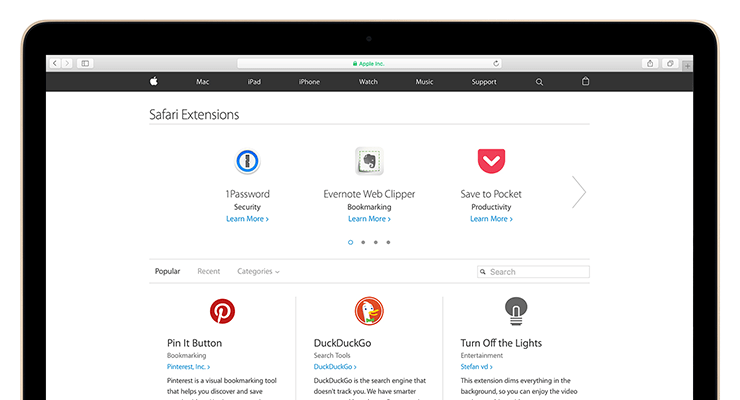Viewport: 740px width, 400px height.
Task: Open the Turn Off the Lights bulb icon
Action: pyautogui.click(x=516, y=311)
